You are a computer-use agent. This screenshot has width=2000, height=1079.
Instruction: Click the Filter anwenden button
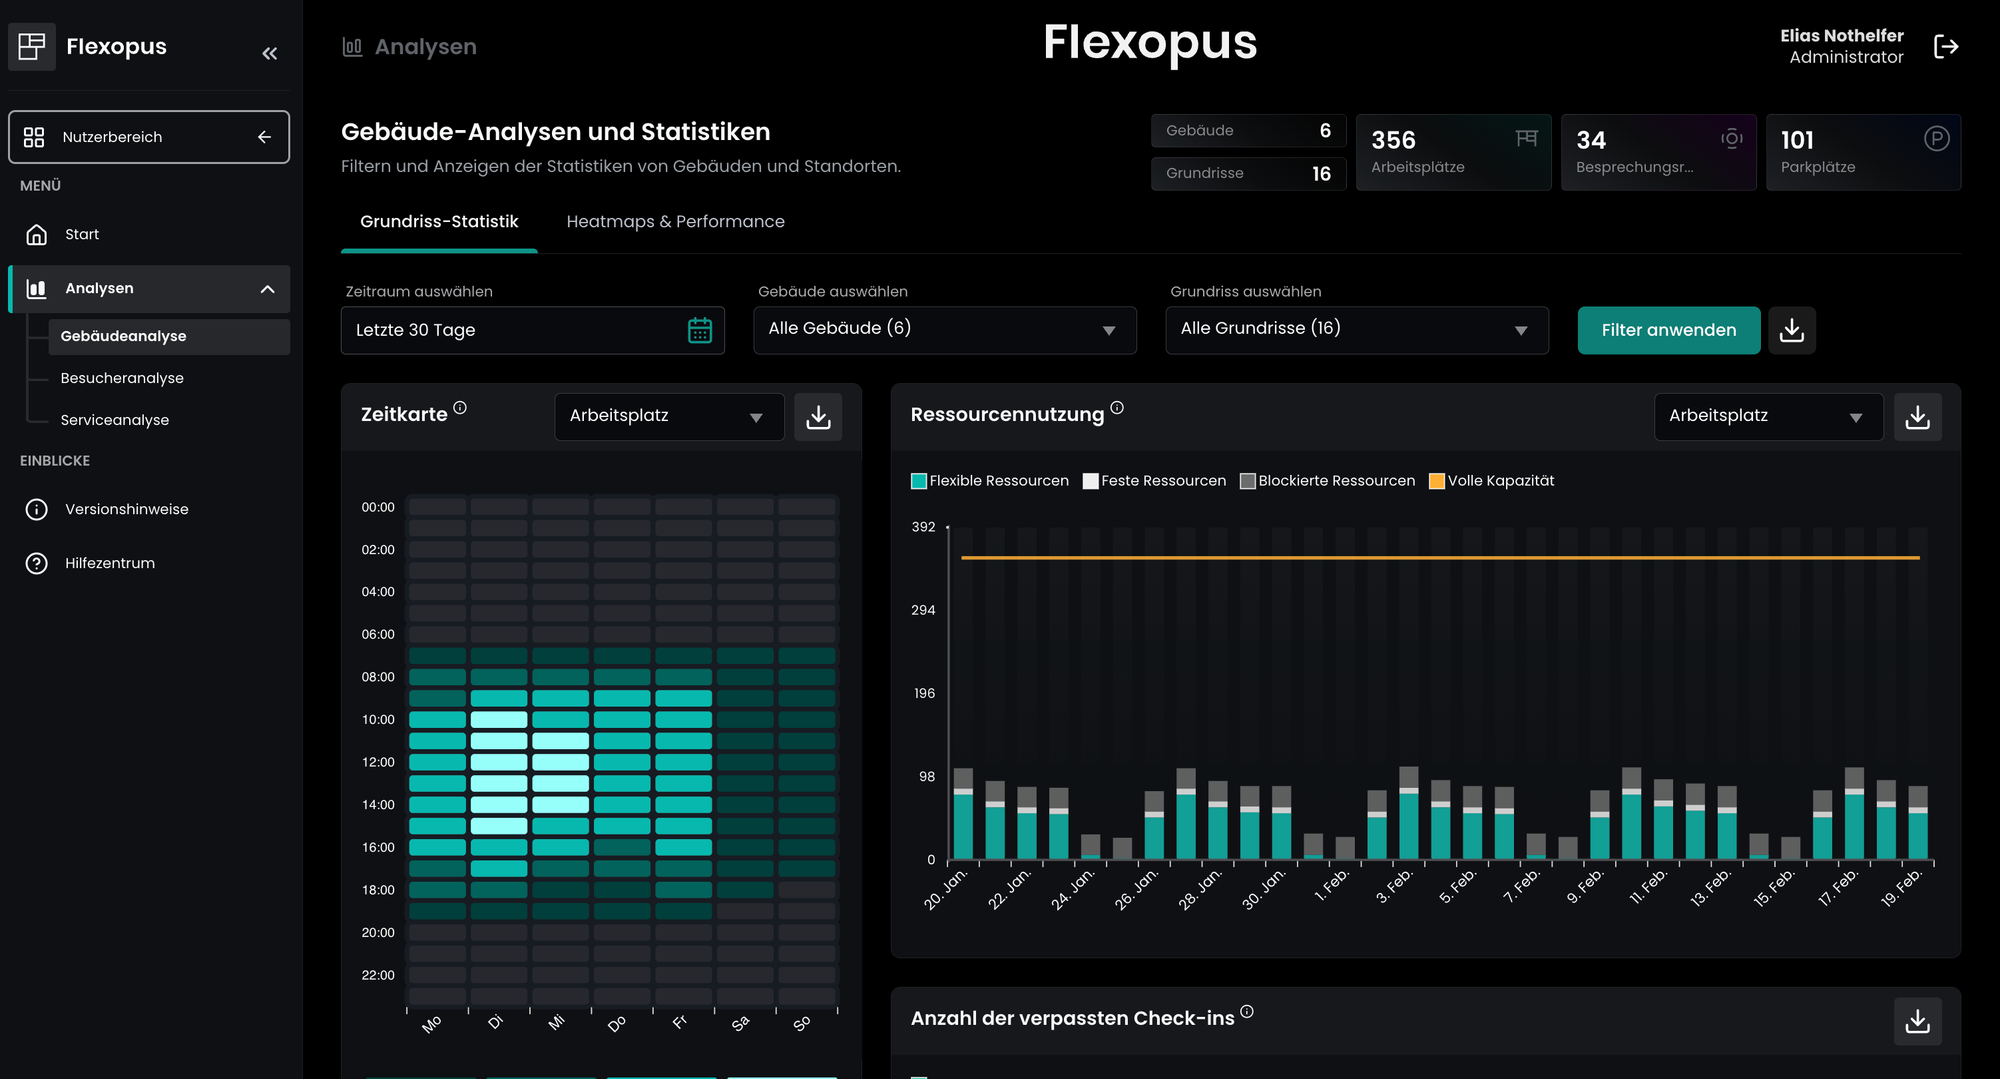pyautogui.click(x=1668, y=330)
